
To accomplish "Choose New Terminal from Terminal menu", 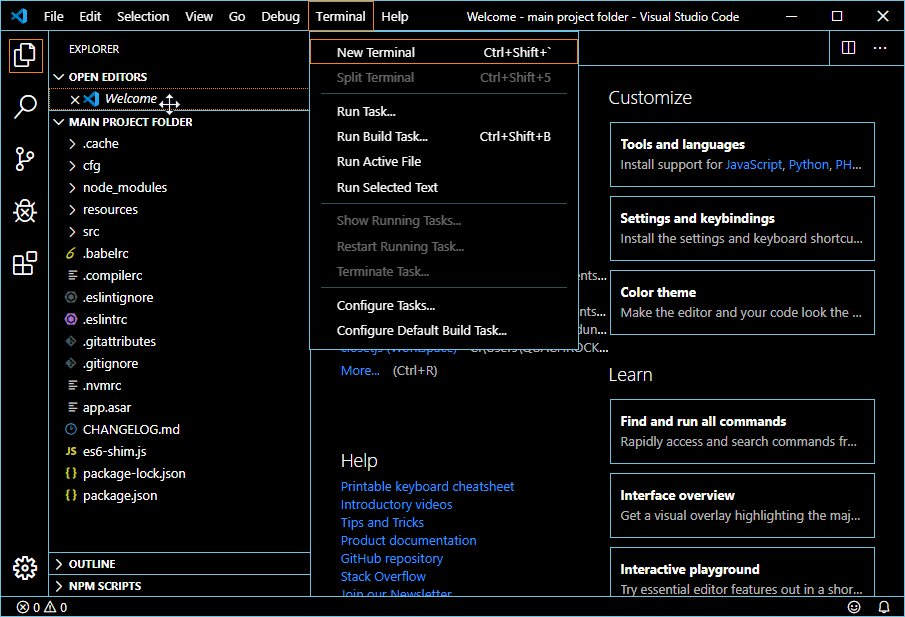I will point(444,52).
